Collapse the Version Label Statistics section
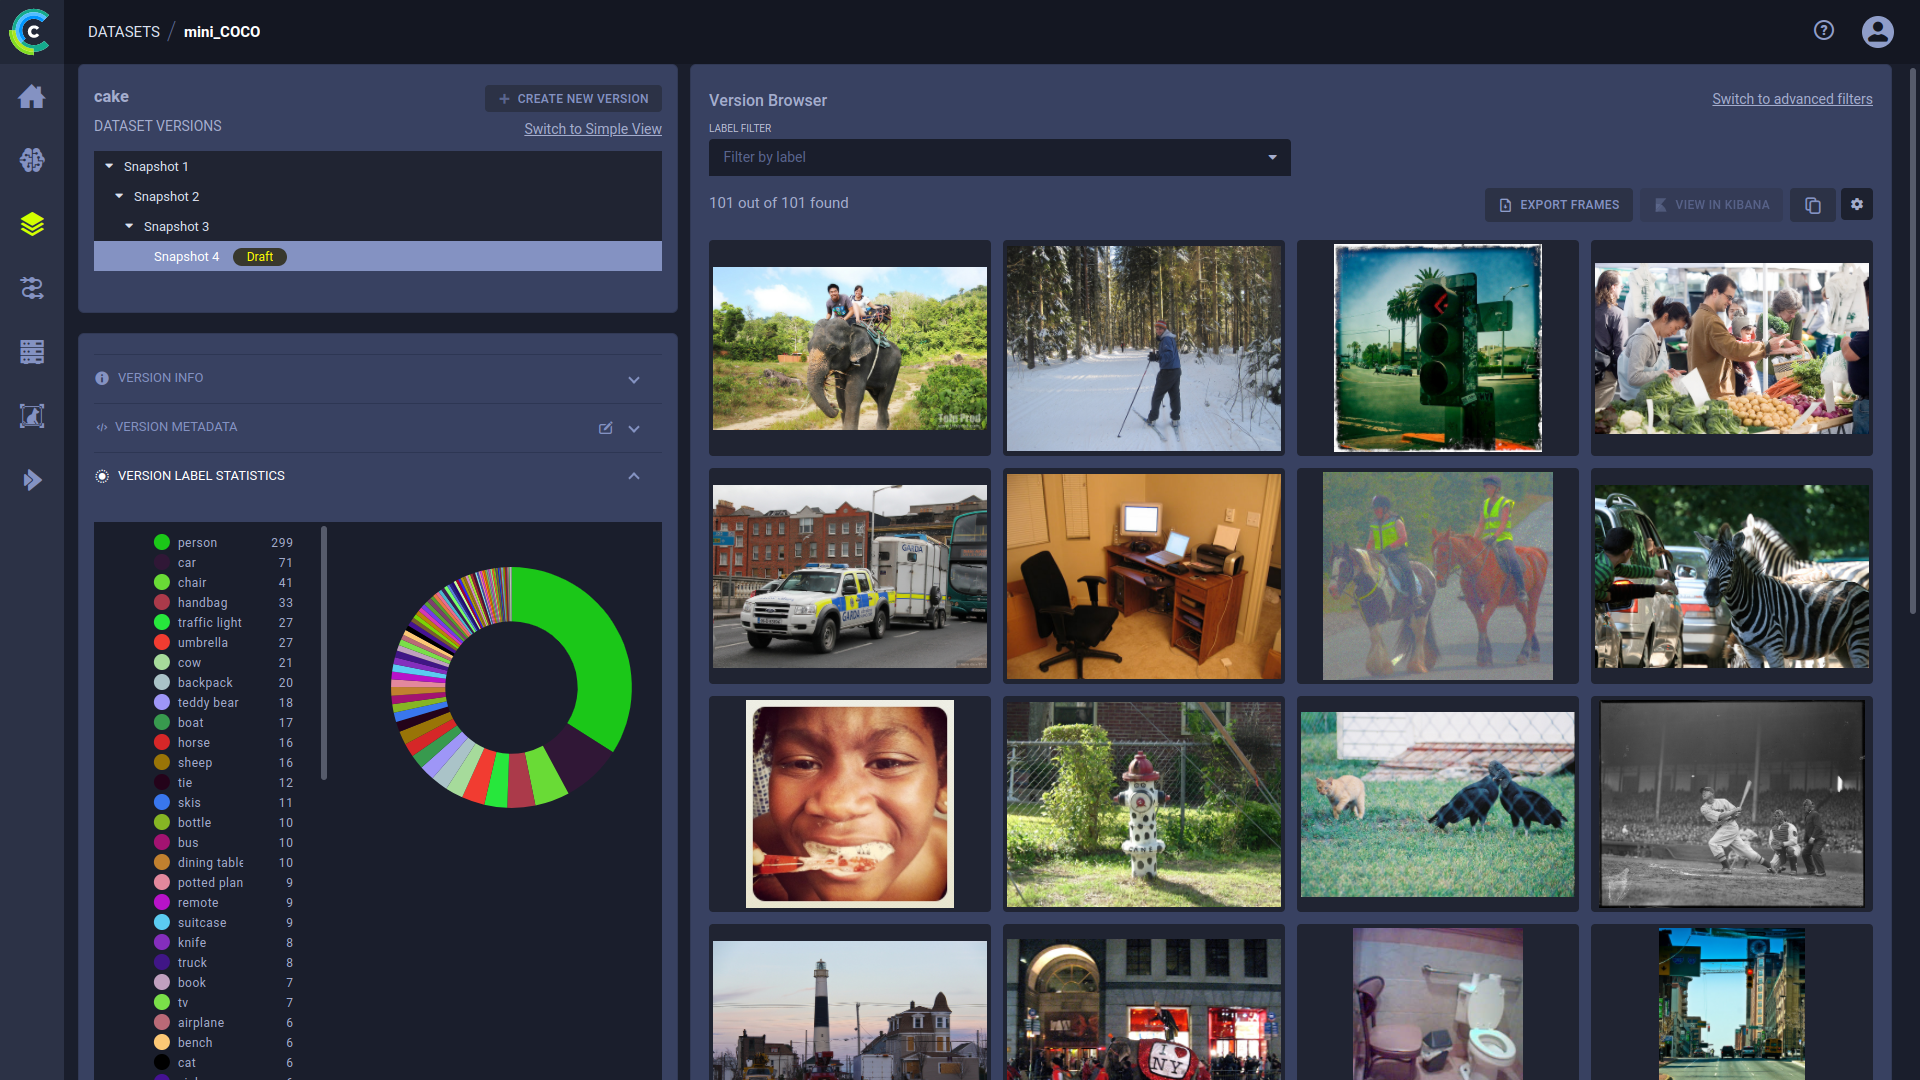Screen dimensions: 1920x1080 (634, 476)
